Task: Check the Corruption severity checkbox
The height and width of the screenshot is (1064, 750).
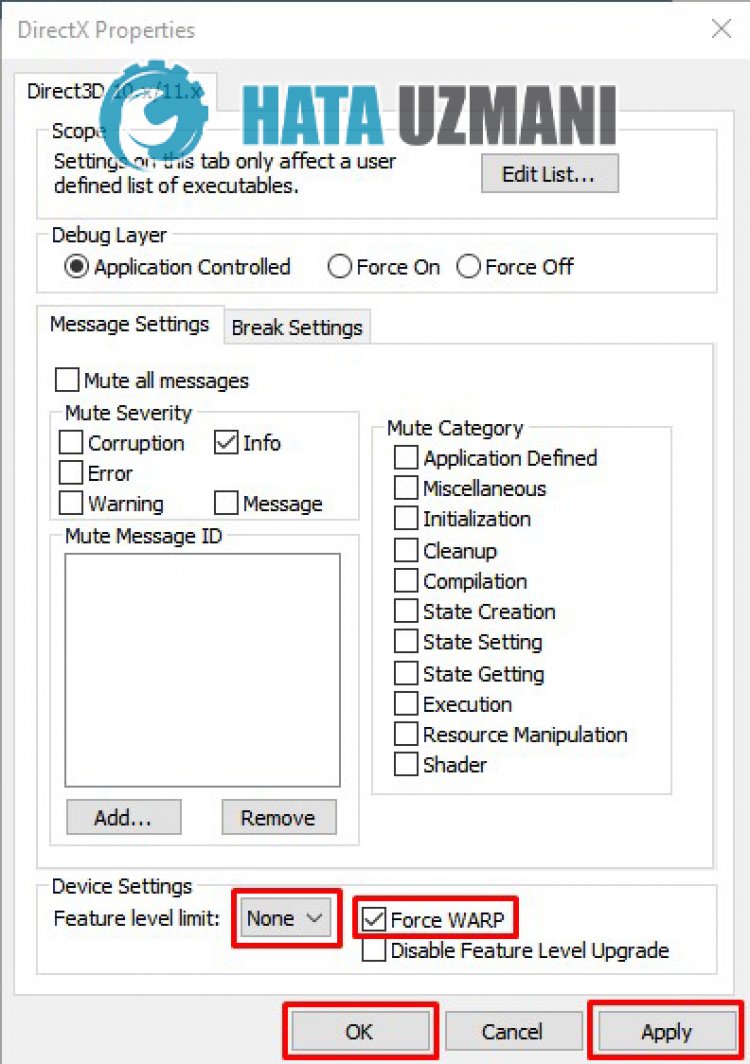Action: click(71, 443)
